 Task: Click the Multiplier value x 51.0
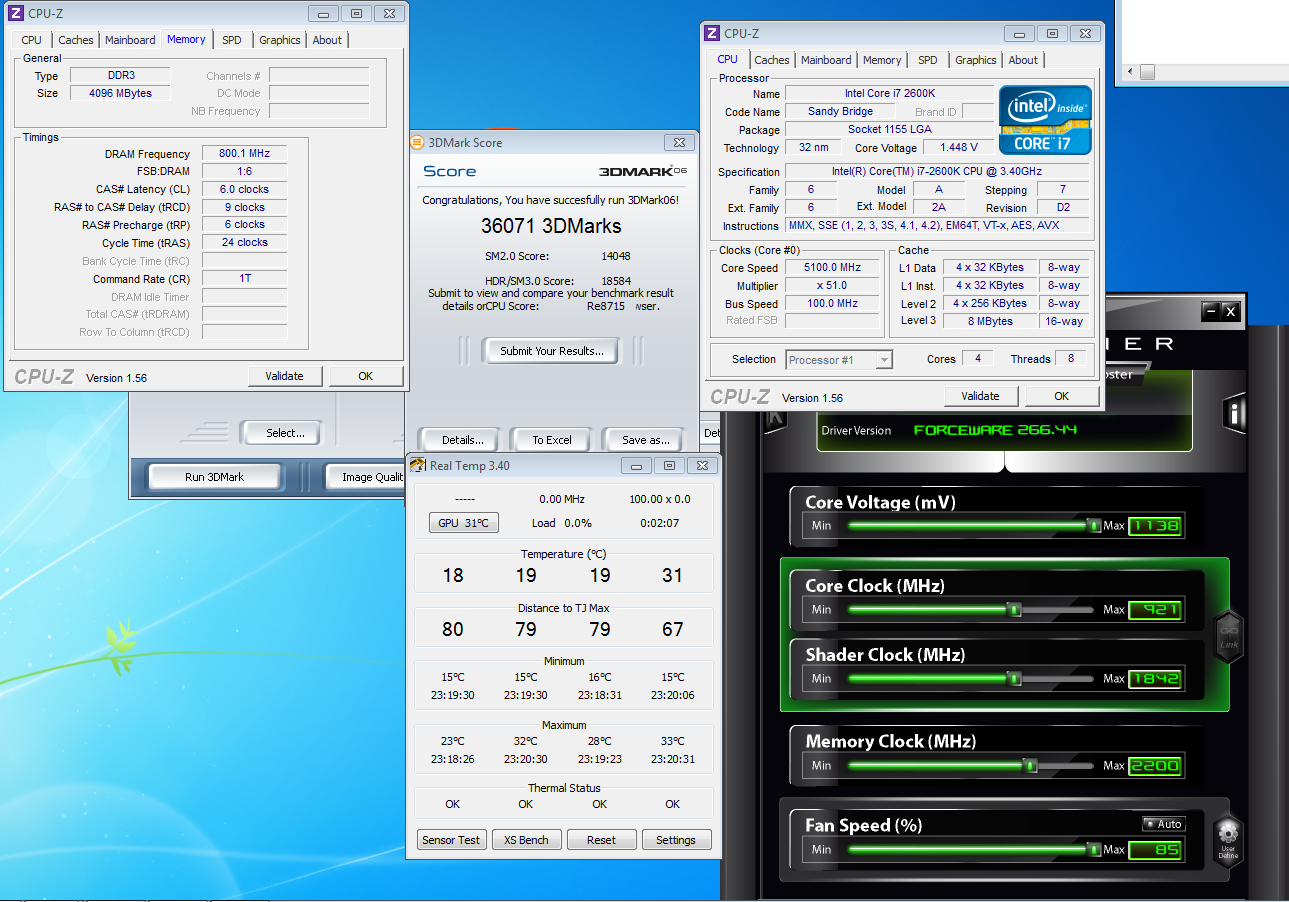(x=832, y=286)
